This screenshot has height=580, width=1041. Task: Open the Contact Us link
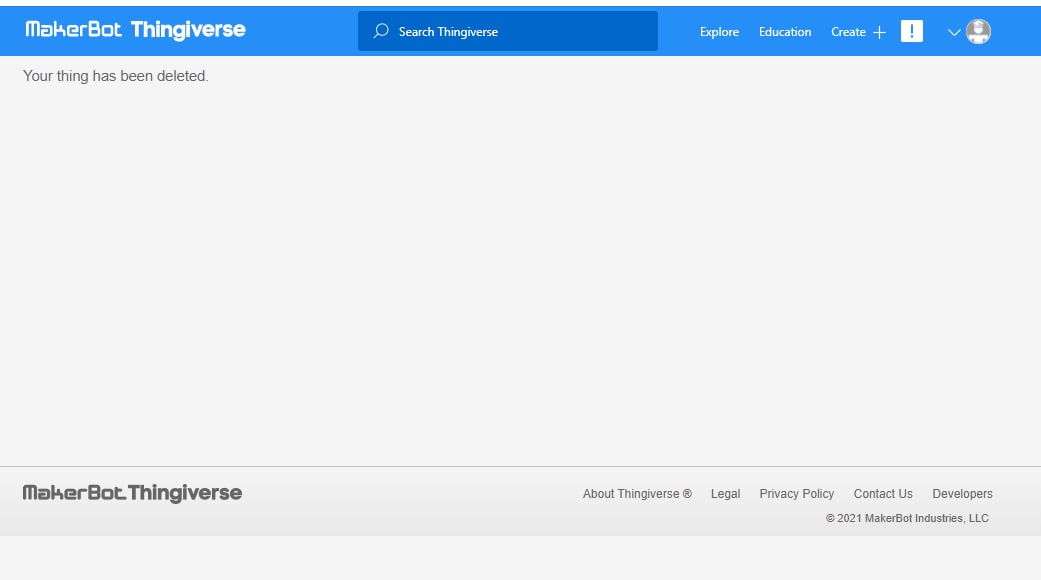click(883, 494)
